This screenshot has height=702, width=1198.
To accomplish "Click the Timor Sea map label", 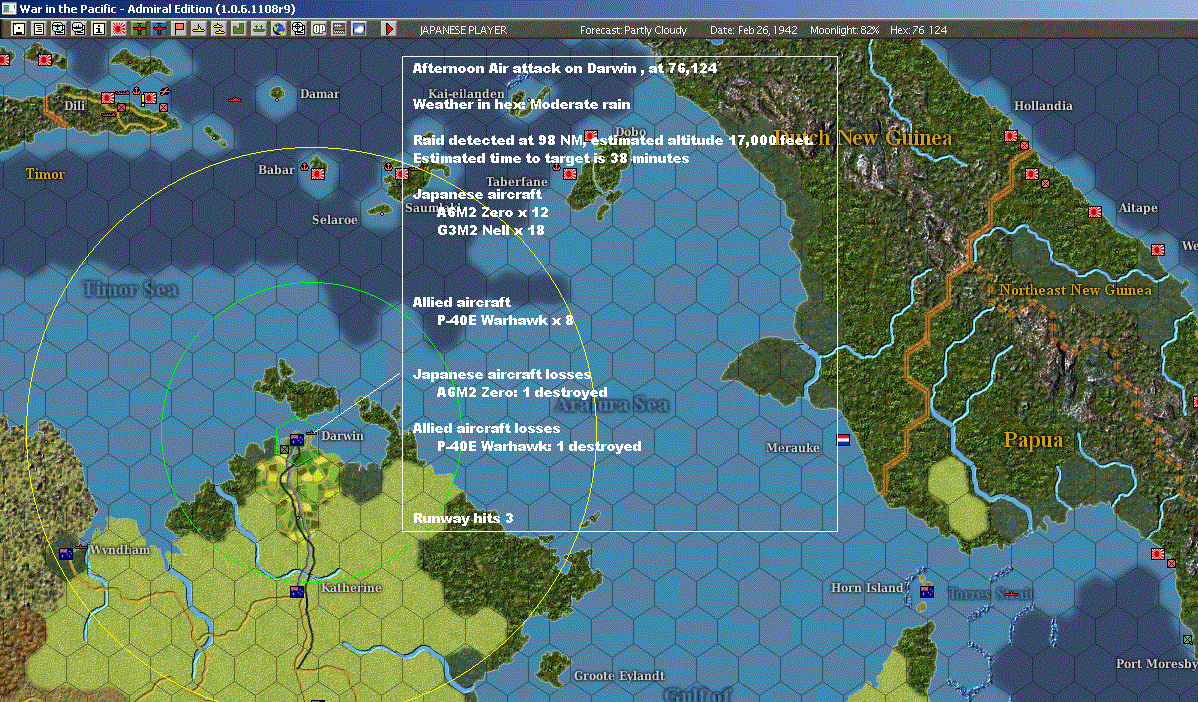I will click(131, 289).
